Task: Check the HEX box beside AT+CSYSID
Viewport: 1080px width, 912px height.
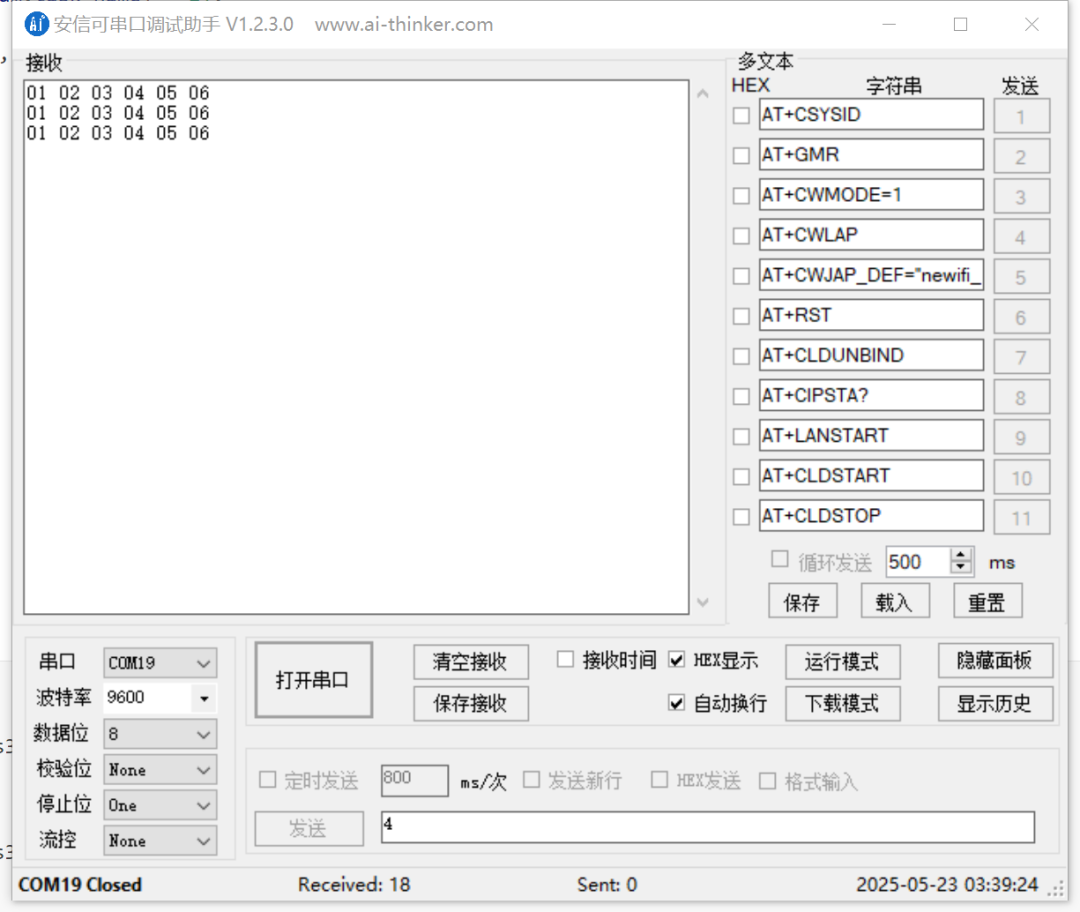Action: pos(741,115)
